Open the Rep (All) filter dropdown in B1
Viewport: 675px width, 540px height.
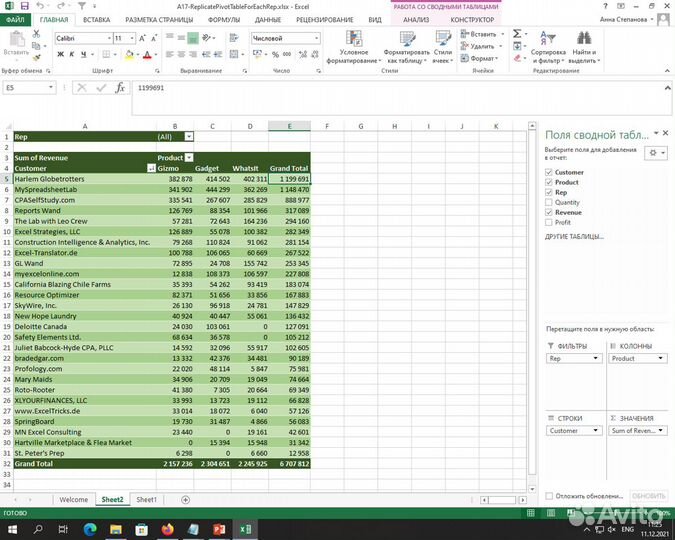click(189, 137)
